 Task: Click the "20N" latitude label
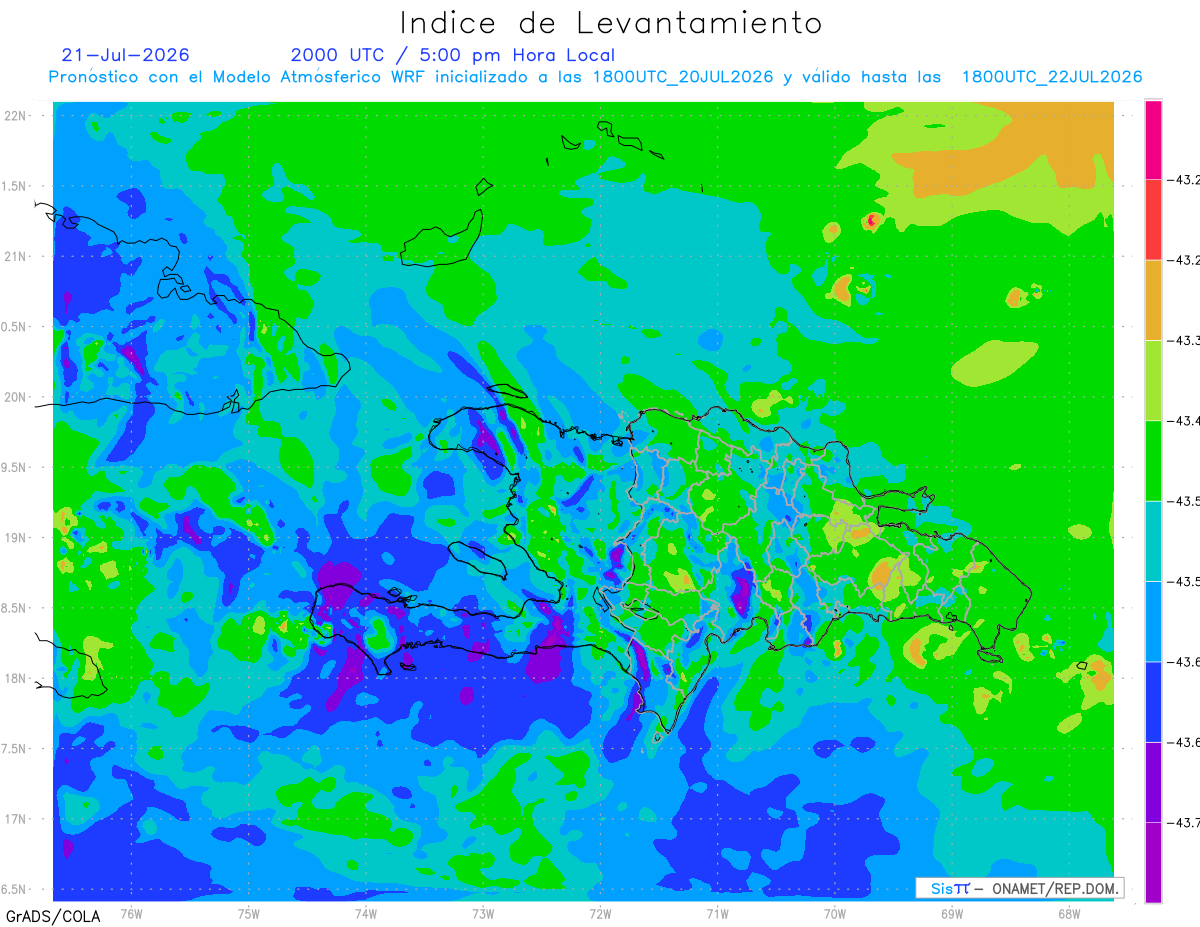[x=17, y=397]
